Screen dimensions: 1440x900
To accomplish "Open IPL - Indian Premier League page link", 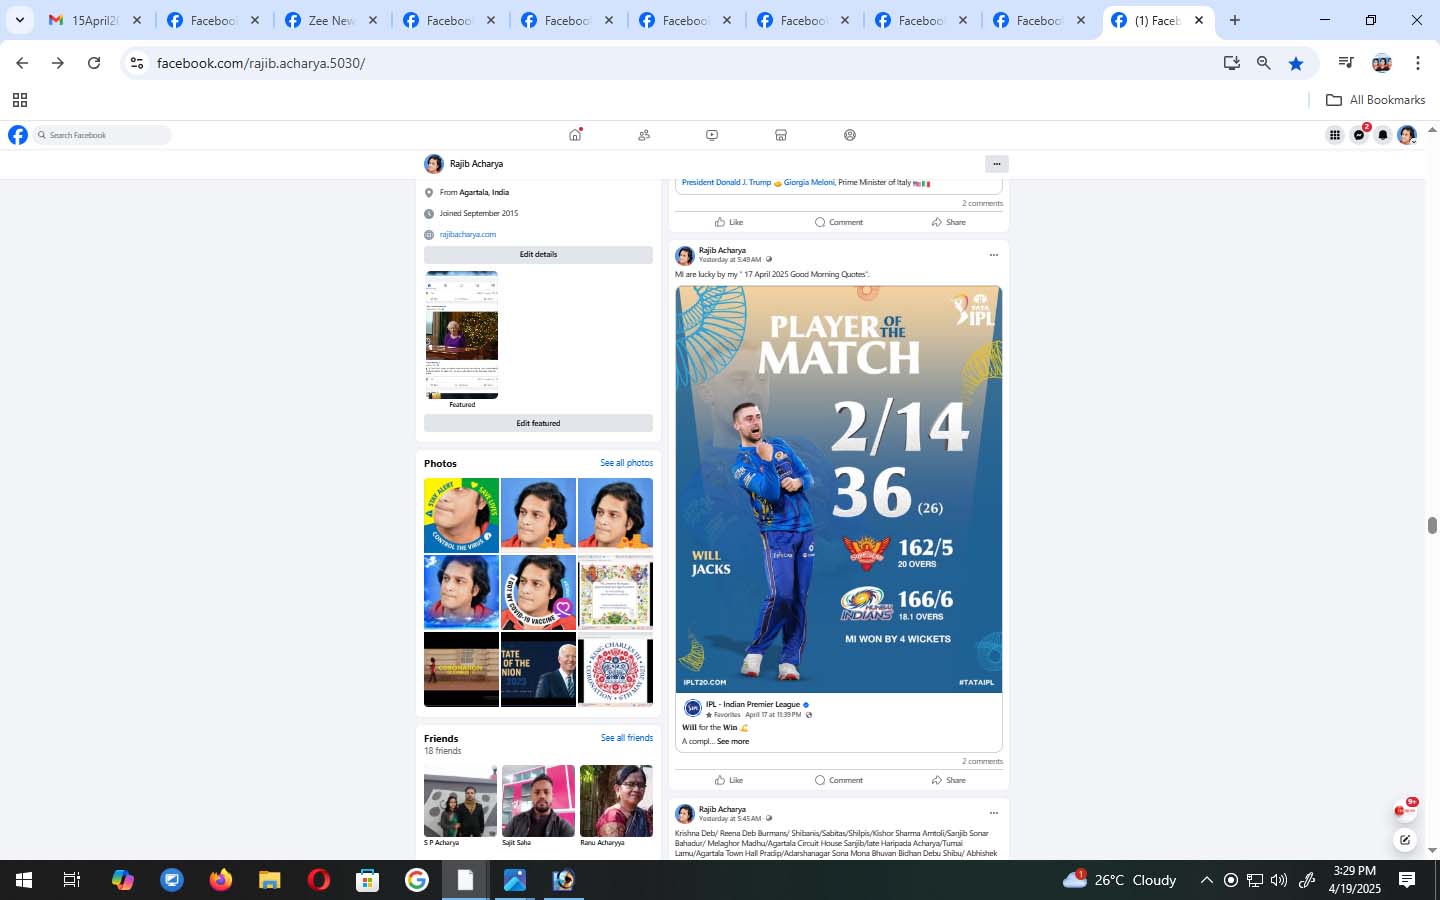I will tap(753, 704).
